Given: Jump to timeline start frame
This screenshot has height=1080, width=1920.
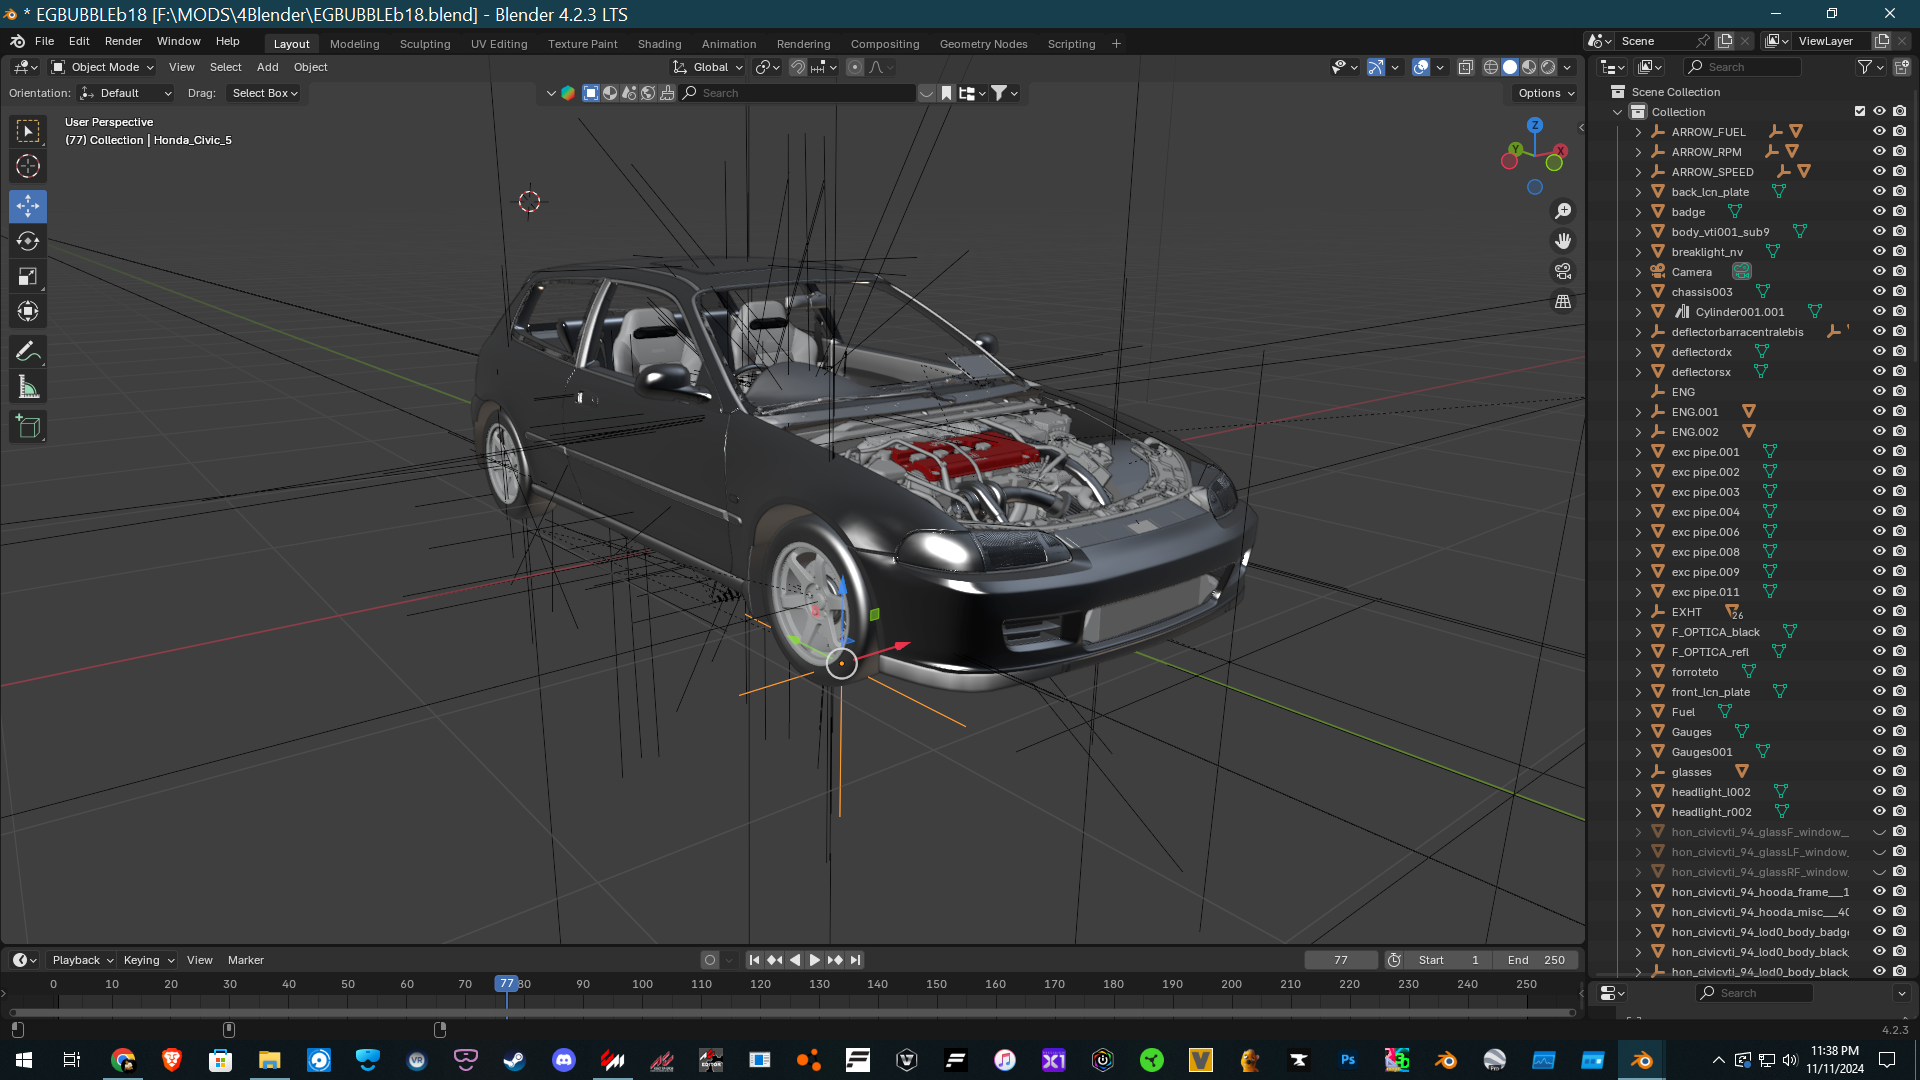Looking at the screenshot, I should 755,960.
